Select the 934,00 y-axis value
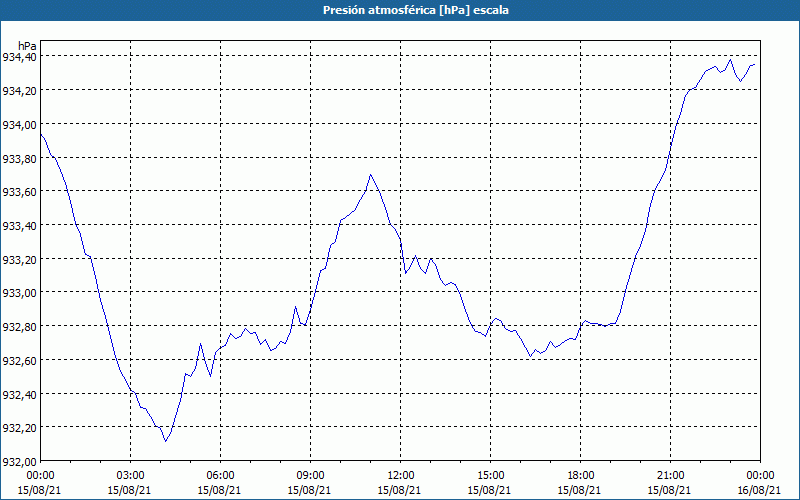This screenshot has width=800, height=500. pyautogui.click(x=19, y=124)
